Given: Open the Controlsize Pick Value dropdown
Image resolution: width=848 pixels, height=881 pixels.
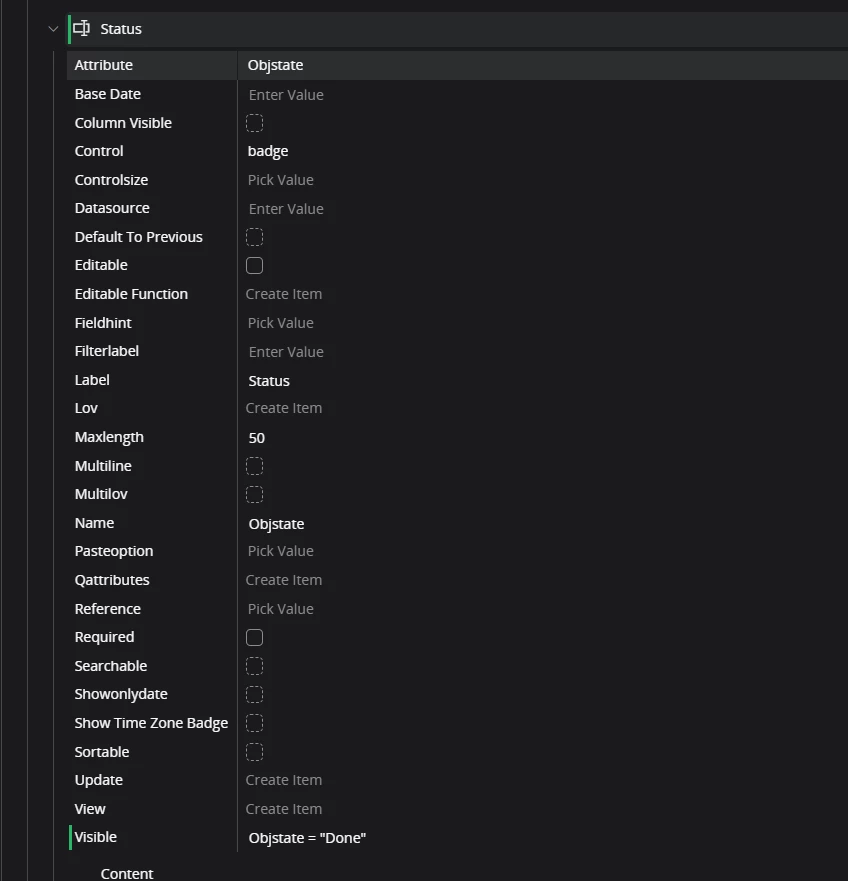Looking at the screenshot, I should point(281,180).
